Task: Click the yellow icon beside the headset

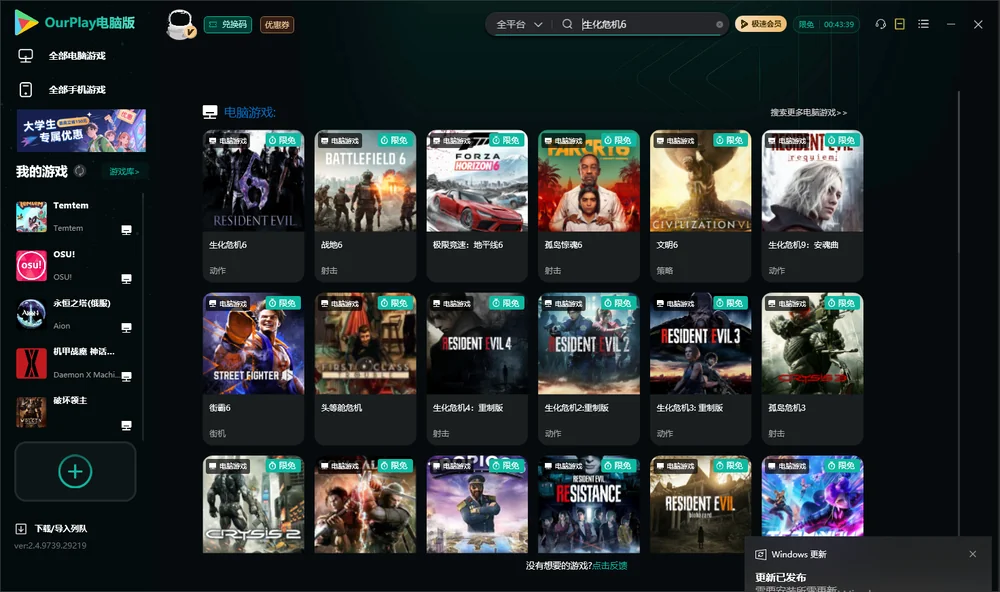Action: tap(900, 24)
